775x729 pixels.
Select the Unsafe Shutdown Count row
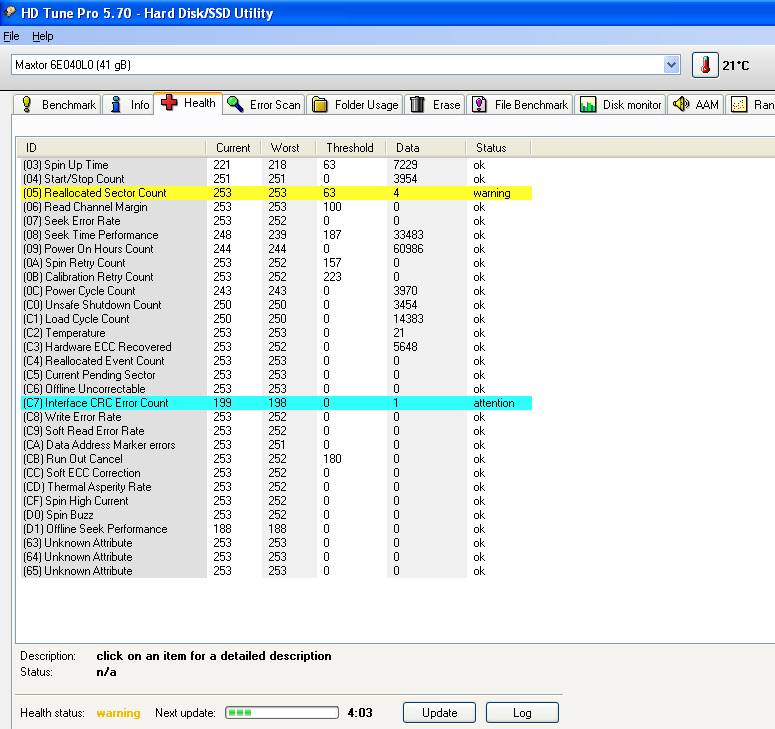[276, 305]
